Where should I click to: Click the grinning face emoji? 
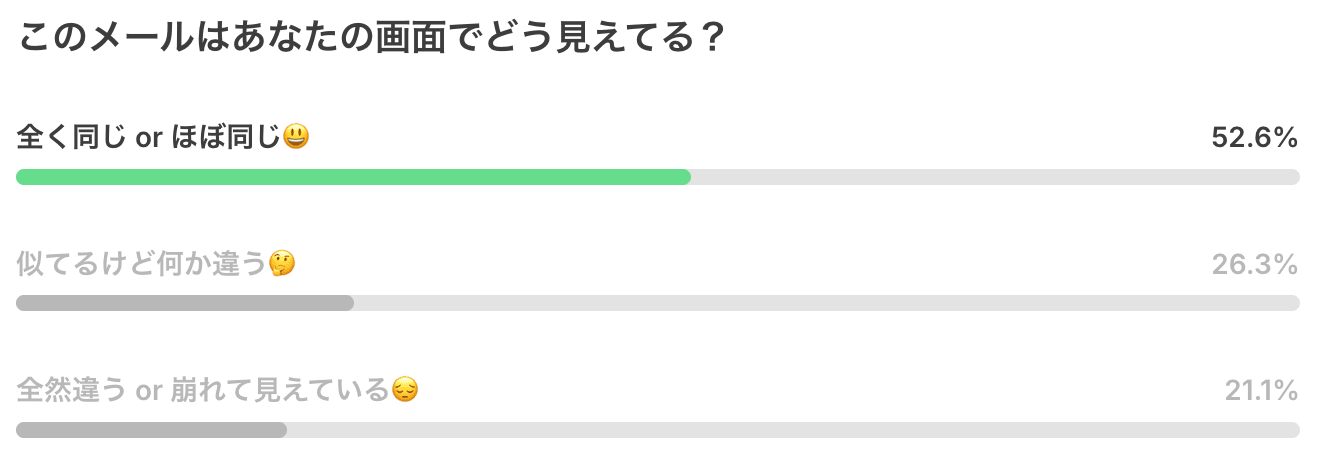296,138
